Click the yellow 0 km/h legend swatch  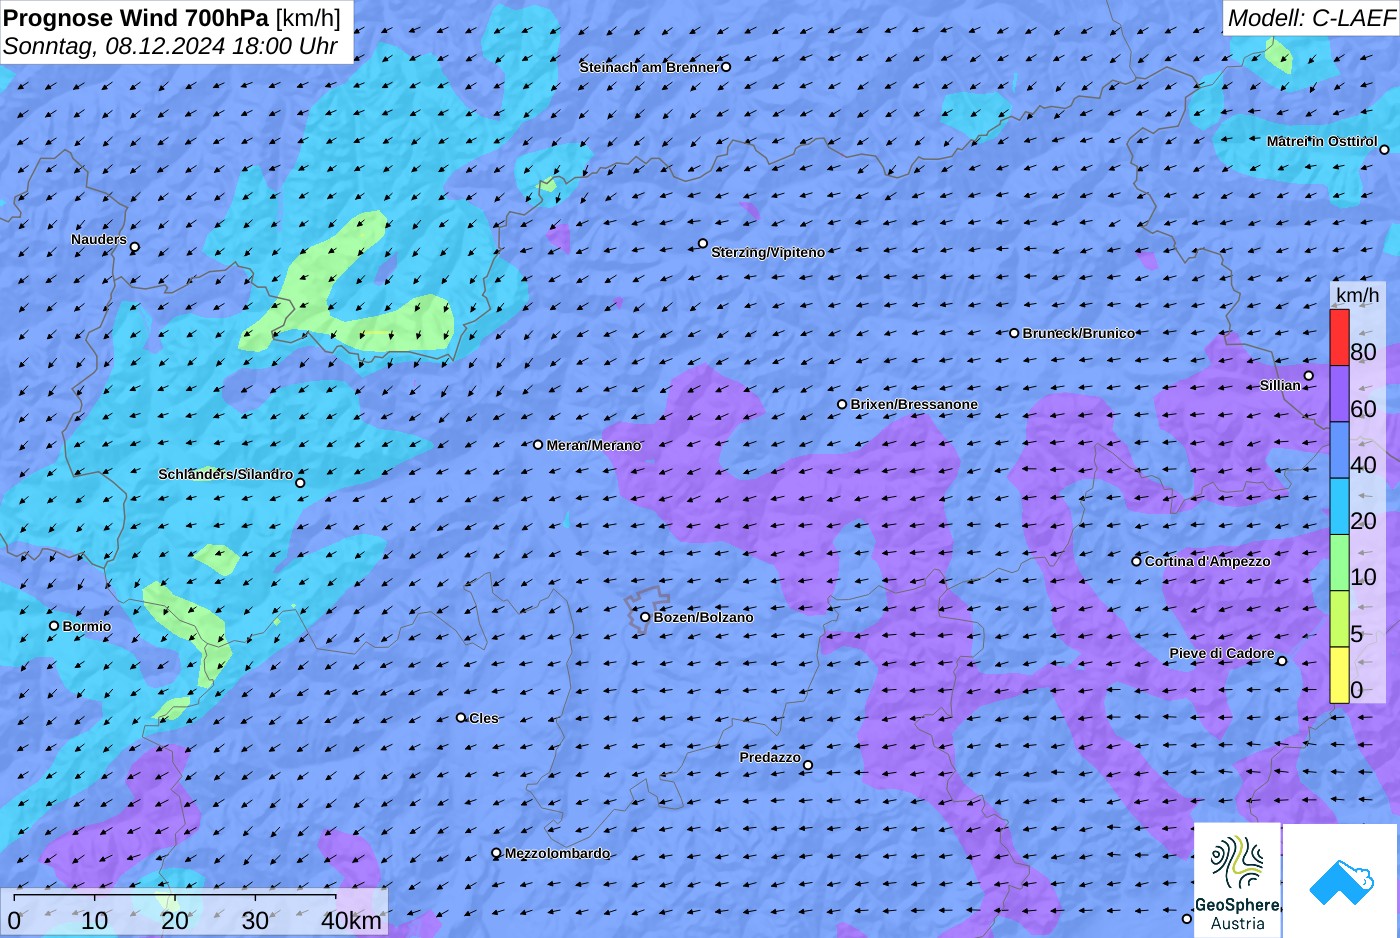[x=1339, y=675]
